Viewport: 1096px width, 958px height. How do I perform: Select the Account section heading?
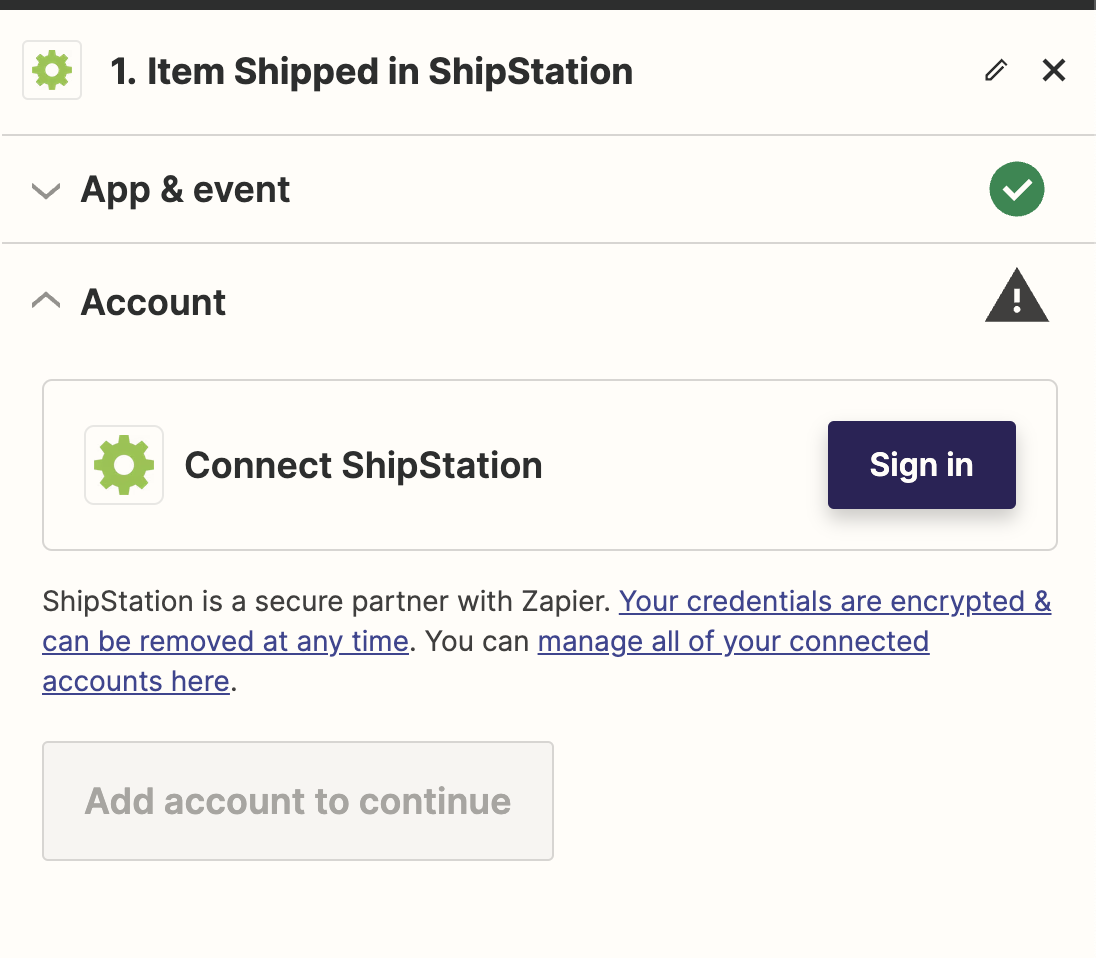153,302
